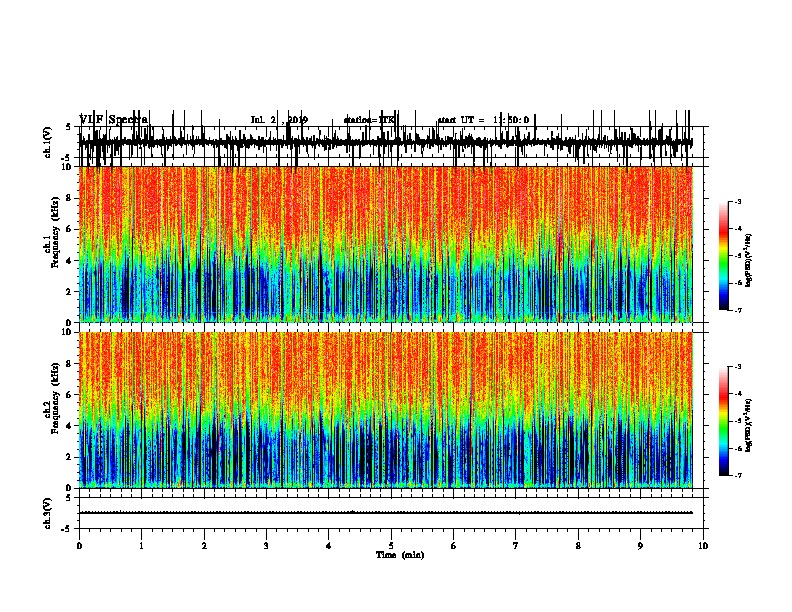This screenshot has width=792, height=612.
Task: Click the ch.2 frequency tick "6"
Action: click(x=70, y=395)
